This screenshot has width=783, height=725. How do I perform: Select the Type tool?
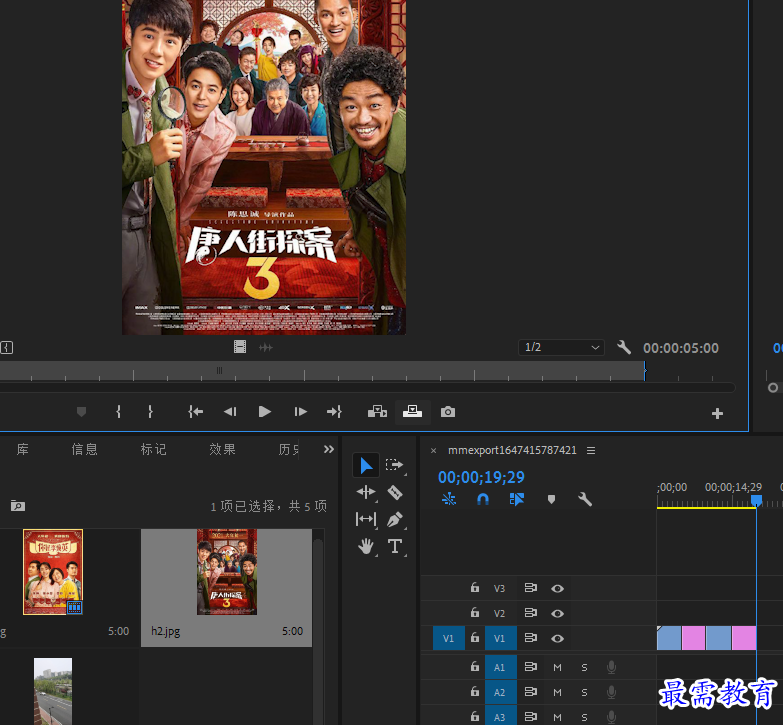pyautogui.click(x=394, y=546)
